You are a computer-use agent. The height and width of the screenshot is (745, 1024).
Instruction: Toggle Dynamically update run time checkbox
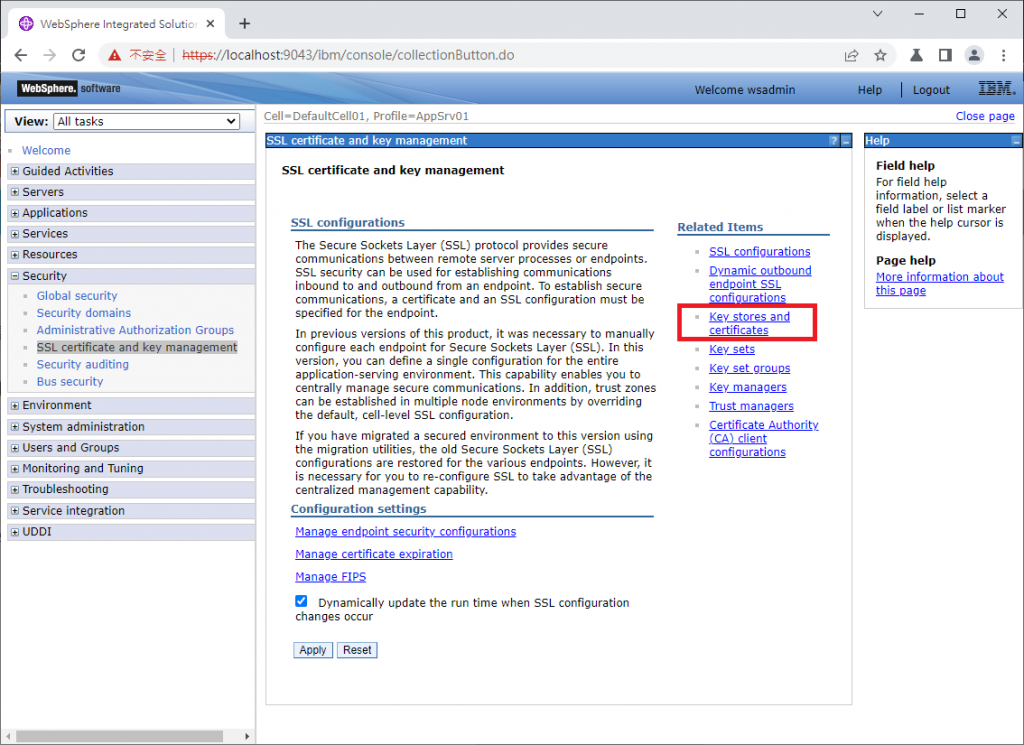[x=301, y=601]
